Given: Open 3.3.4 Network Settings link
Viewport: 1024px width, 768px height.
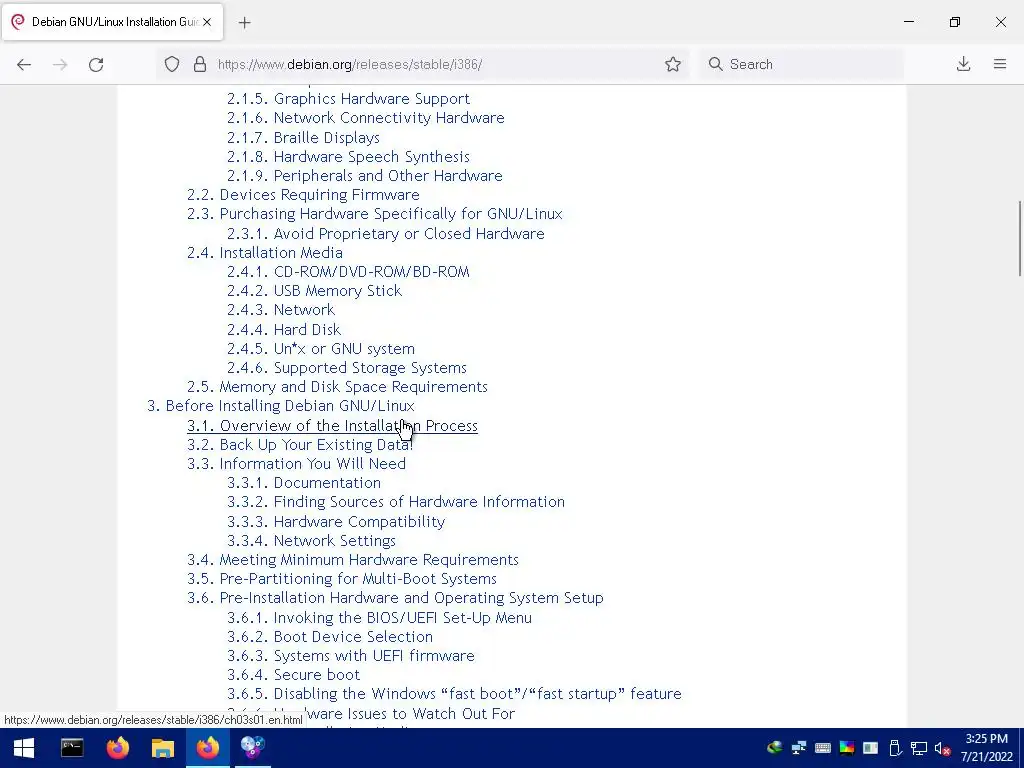Looking at the screenshot, I should (311, 541).
